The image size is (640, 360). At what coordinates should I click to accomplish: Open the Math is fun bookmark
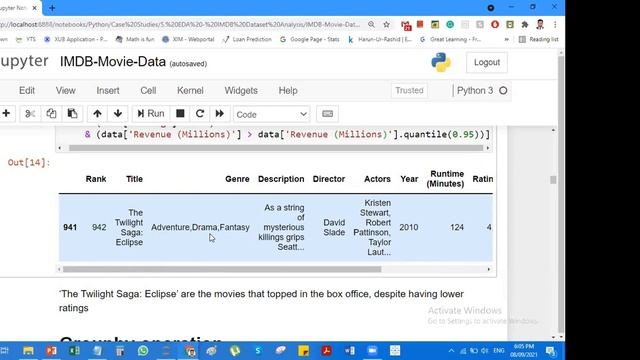click(135, 39)
